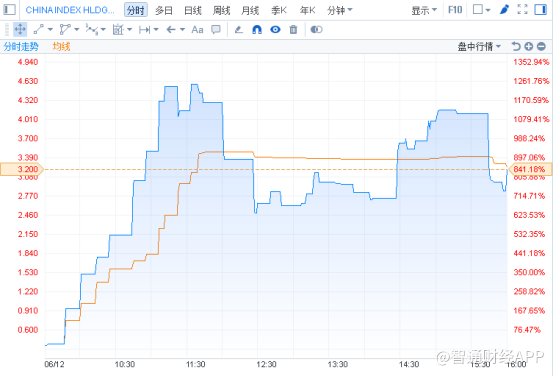Open the 分钟 minute interval dropdown

click(340, 10)
